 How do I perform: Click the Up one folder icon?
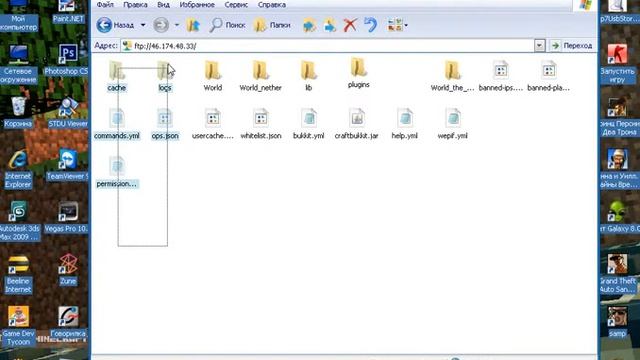click(x=193, y=25)
